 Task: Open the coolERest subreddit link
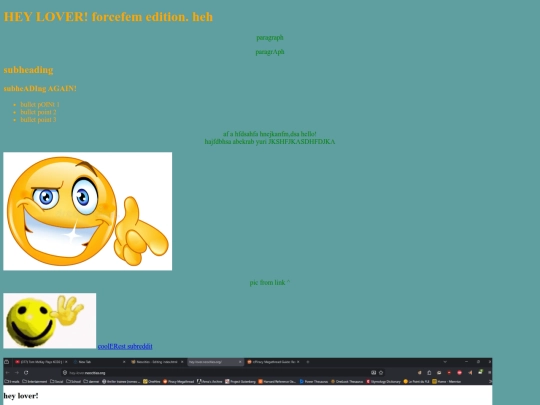pos(125,346)
